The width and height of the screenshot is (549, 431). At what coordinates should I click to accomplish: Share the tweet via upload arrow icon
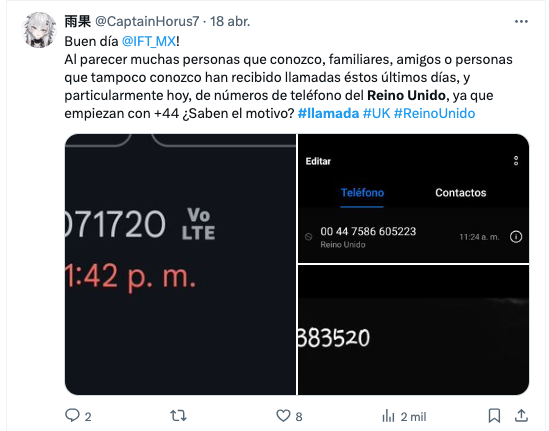[521, 416]
